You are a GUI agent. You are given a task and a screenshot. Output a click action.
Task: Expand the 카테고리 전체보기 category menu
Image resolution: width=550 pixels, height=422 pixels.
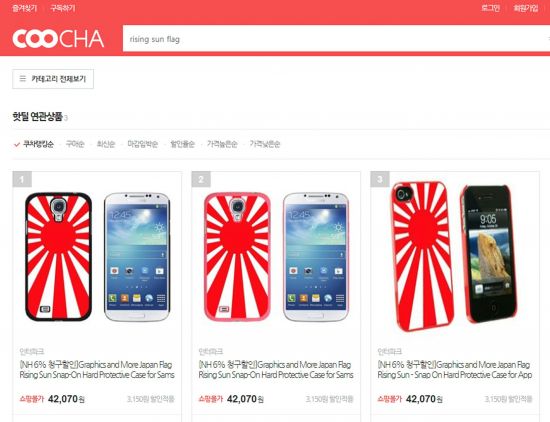[x=53, y=79]
